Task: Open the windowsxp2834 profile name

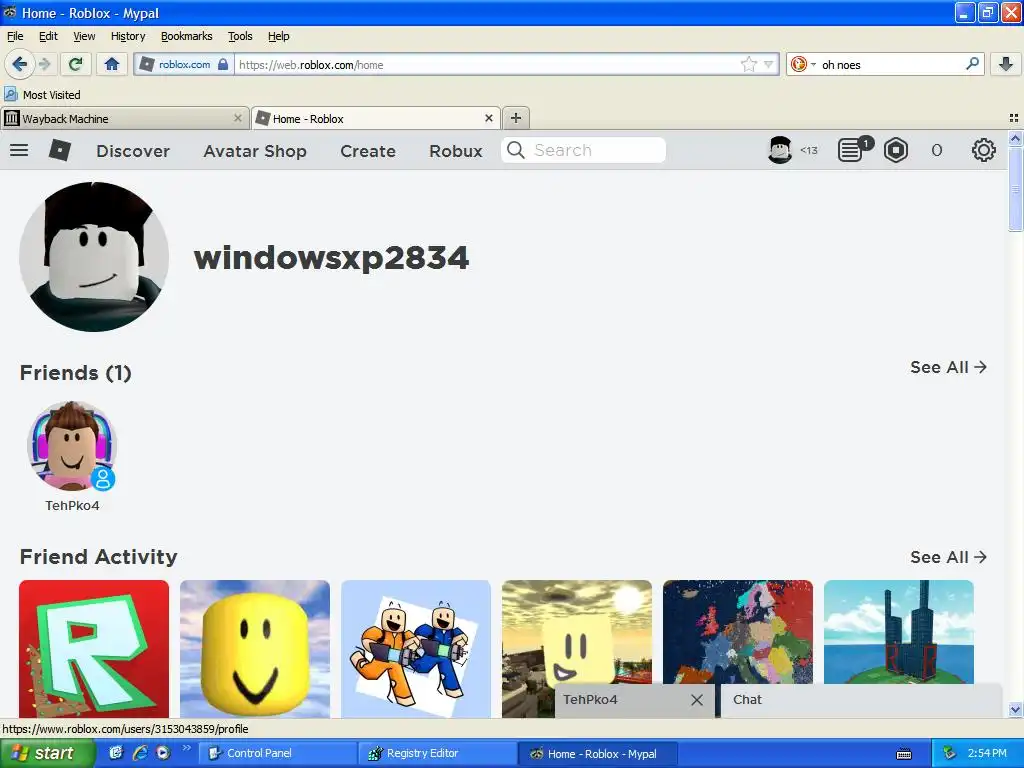Action: 331,257
